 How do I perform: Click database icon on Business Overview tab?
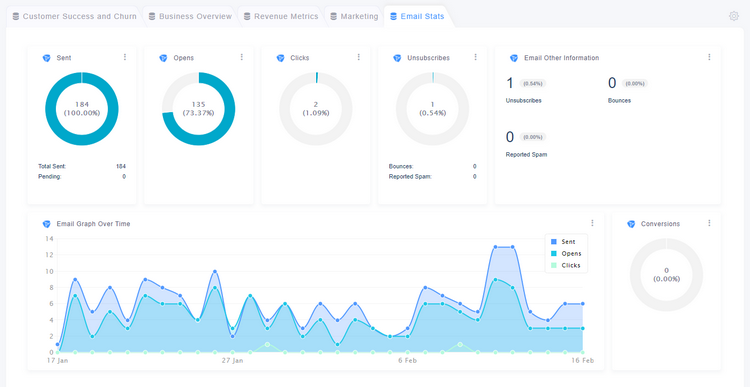152,16
